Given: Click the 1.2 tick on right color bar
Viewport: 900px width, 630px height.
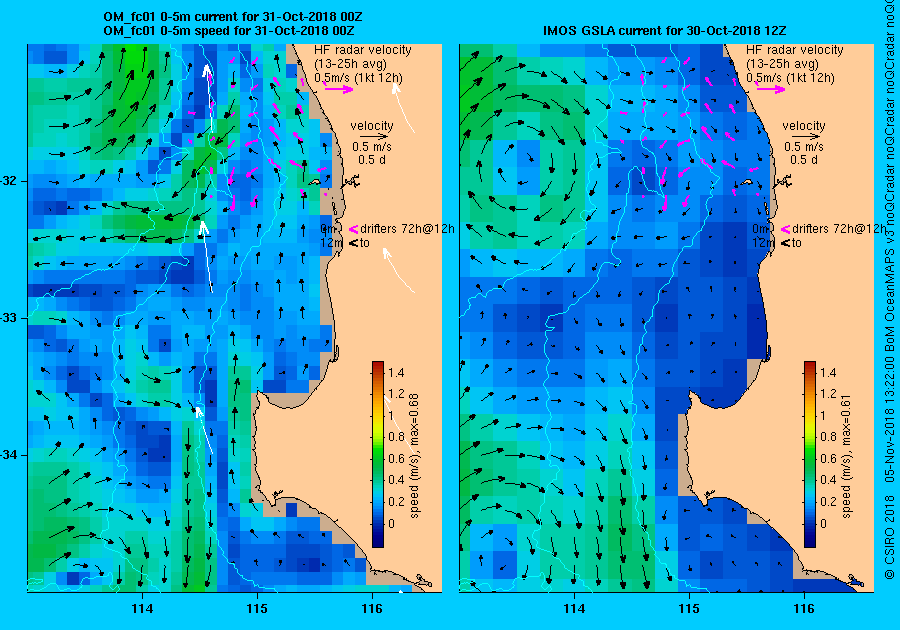Looking at the screenshot, I should click(x=828, y=394).
